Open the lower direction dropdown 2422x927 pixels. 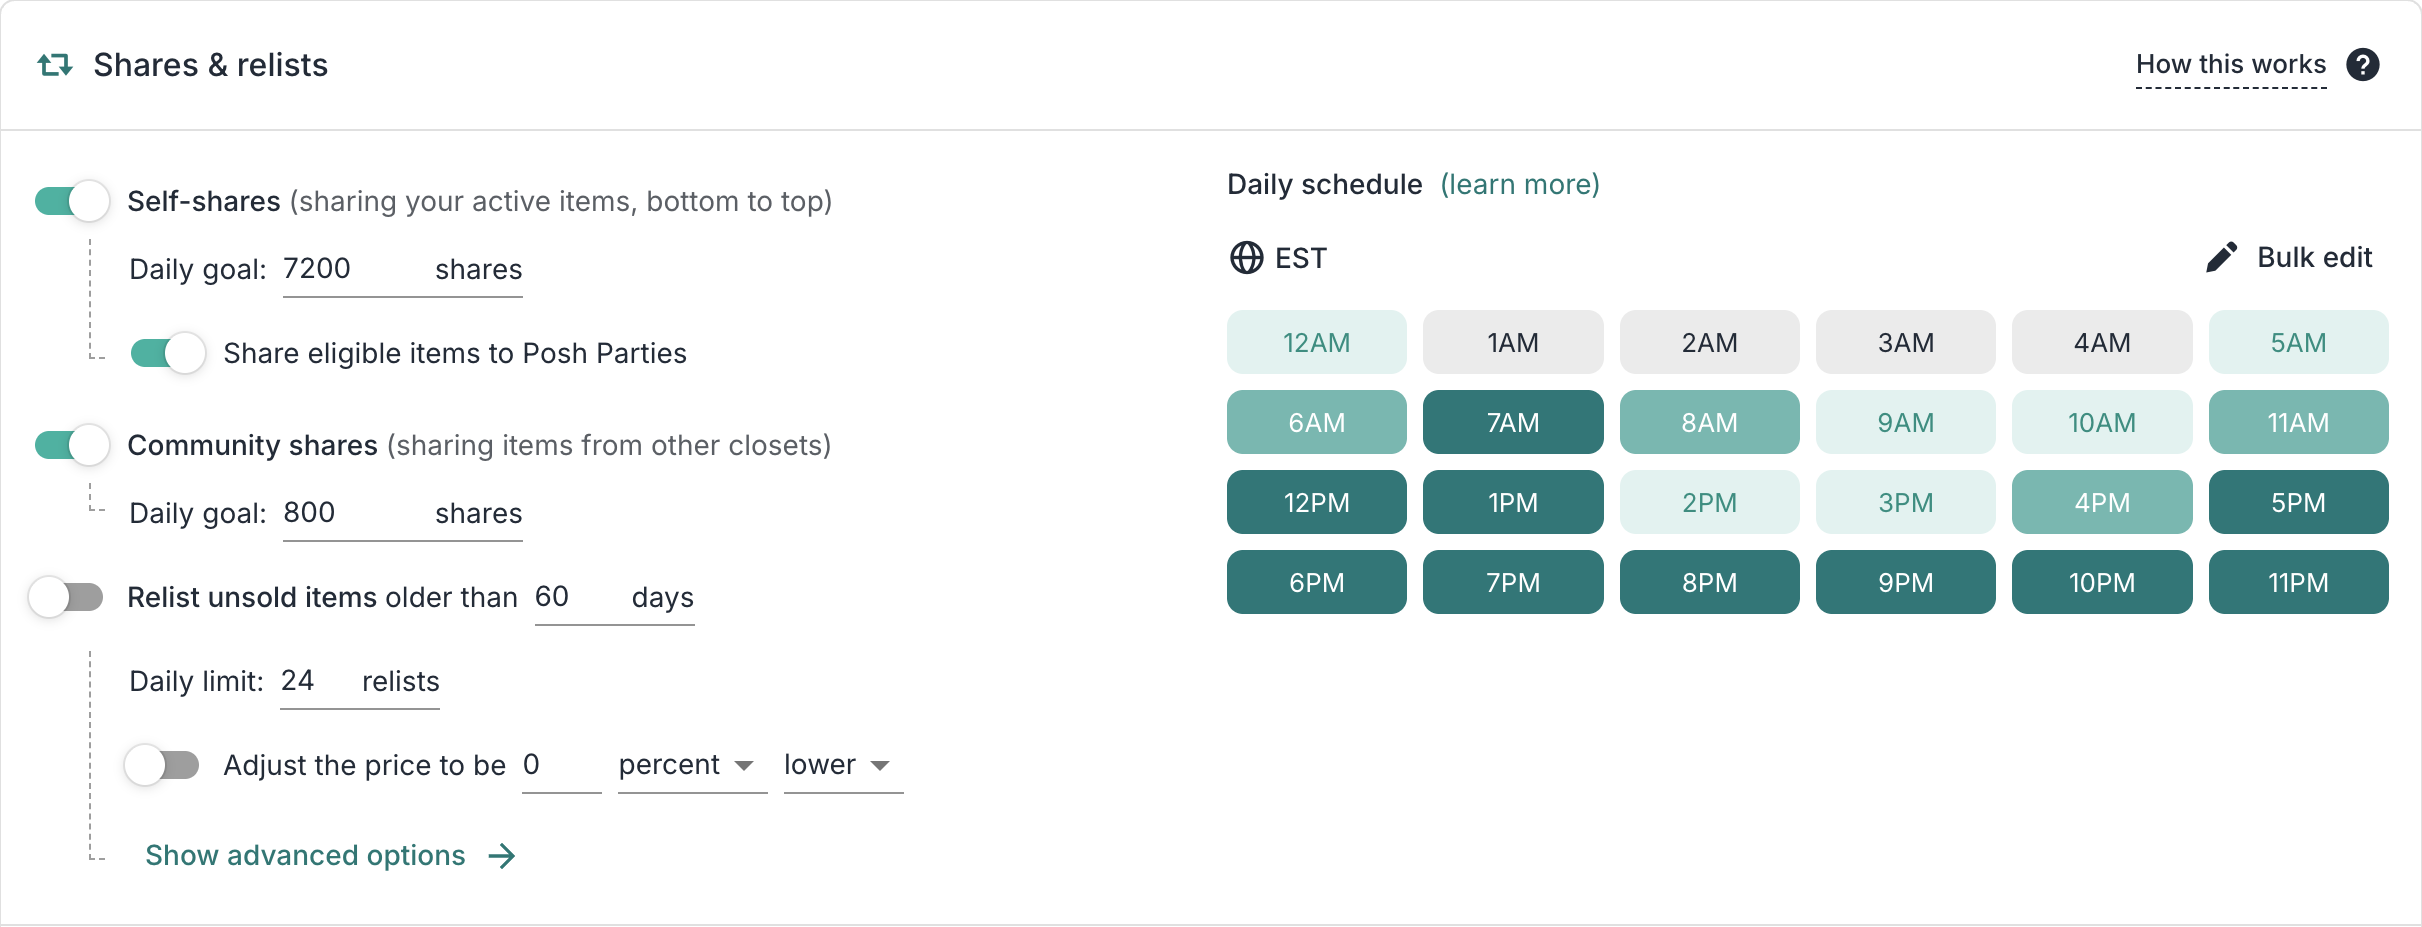coord(838,765)
